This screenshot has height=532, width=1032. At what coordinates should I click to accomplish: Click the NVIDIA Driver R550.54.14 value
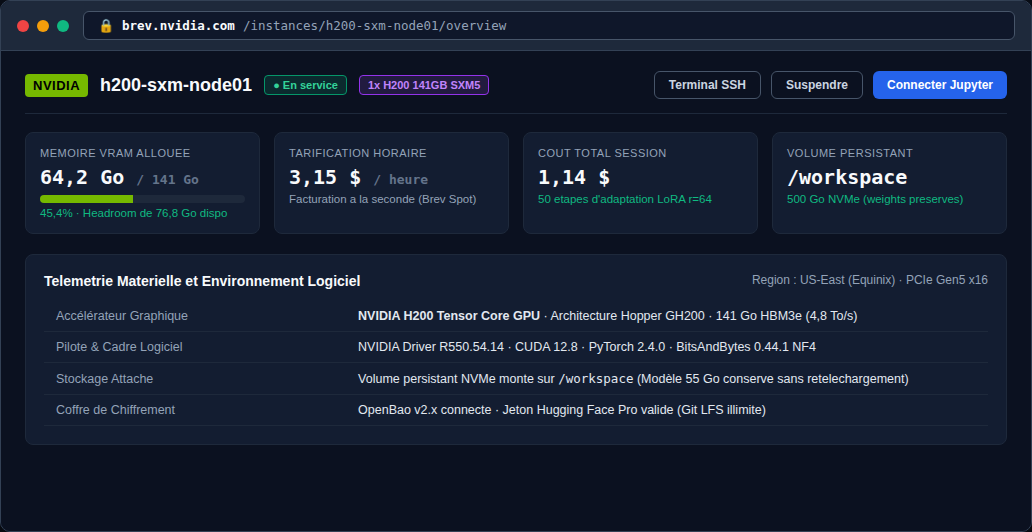click(x=586, y=347)
